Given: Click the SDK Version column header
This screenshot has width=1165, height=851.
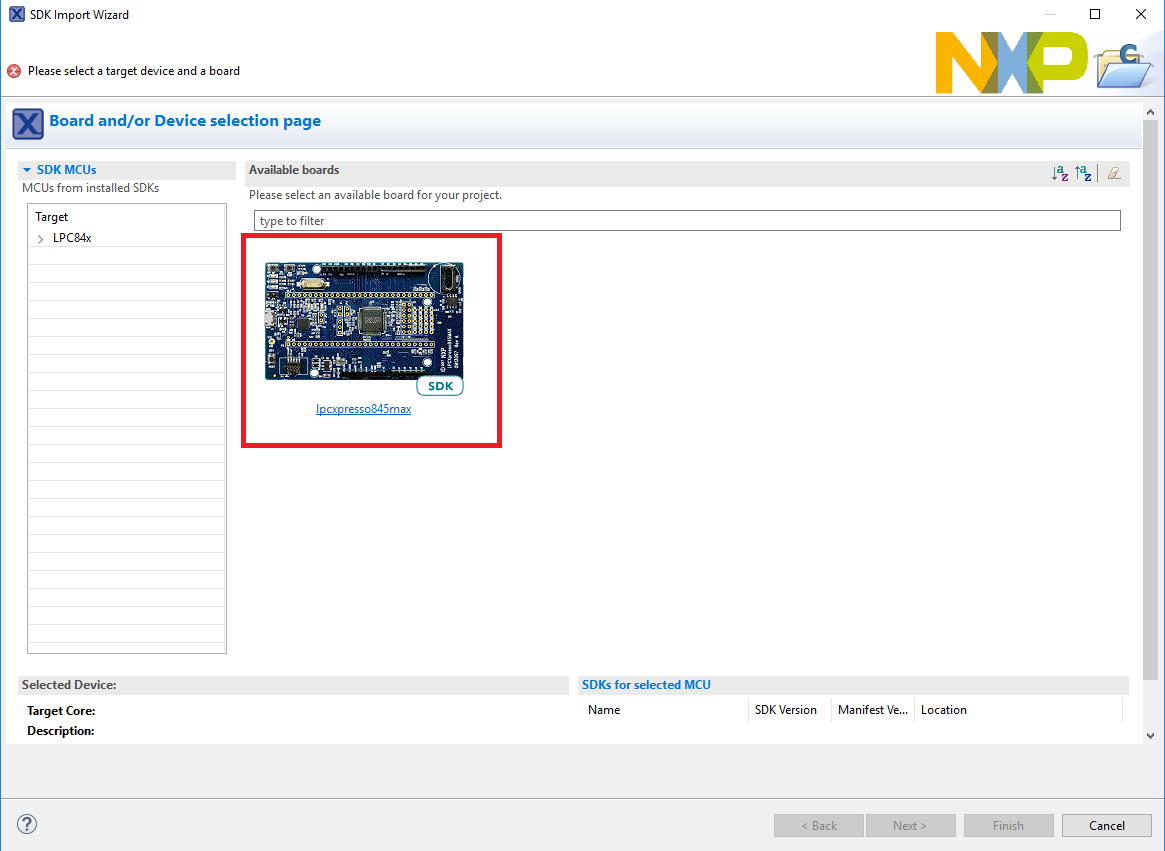Looking at the screenshot, I should tap(786, 710).
